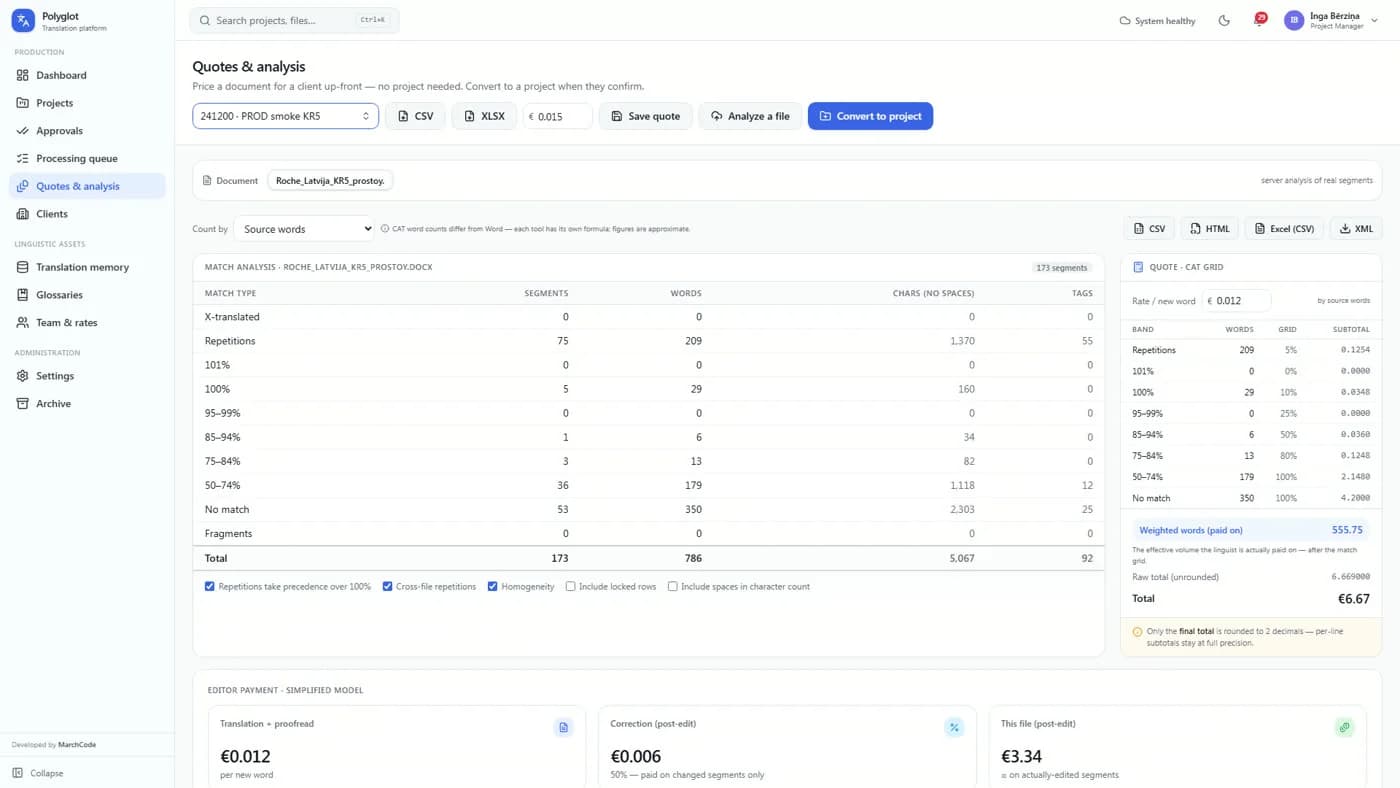Click the Team & rates people icon
The width and height of the screenshot is (1400, 788).
23,322
